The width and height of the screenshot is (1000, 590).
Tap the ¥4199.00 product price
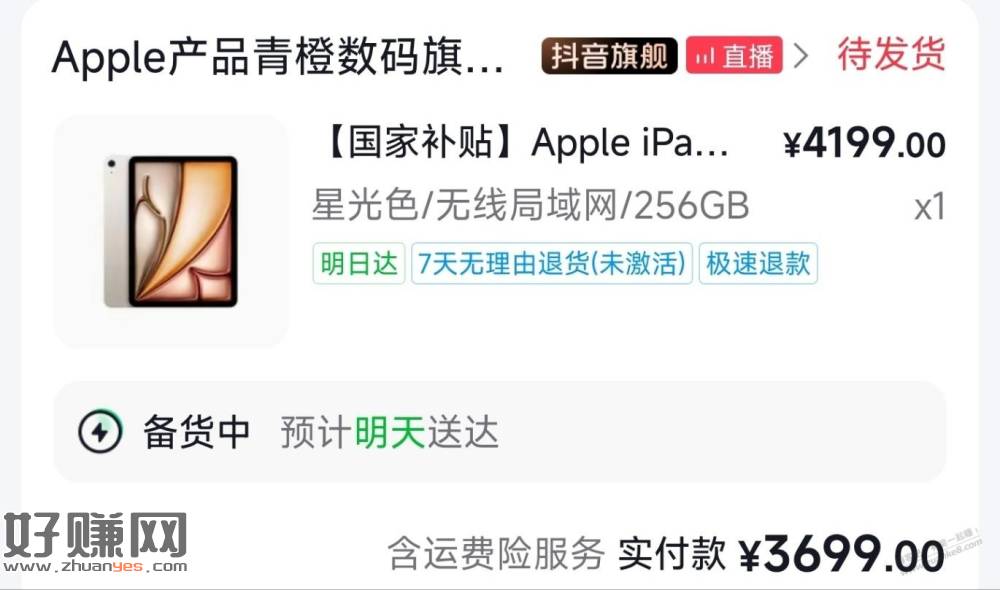864,144
